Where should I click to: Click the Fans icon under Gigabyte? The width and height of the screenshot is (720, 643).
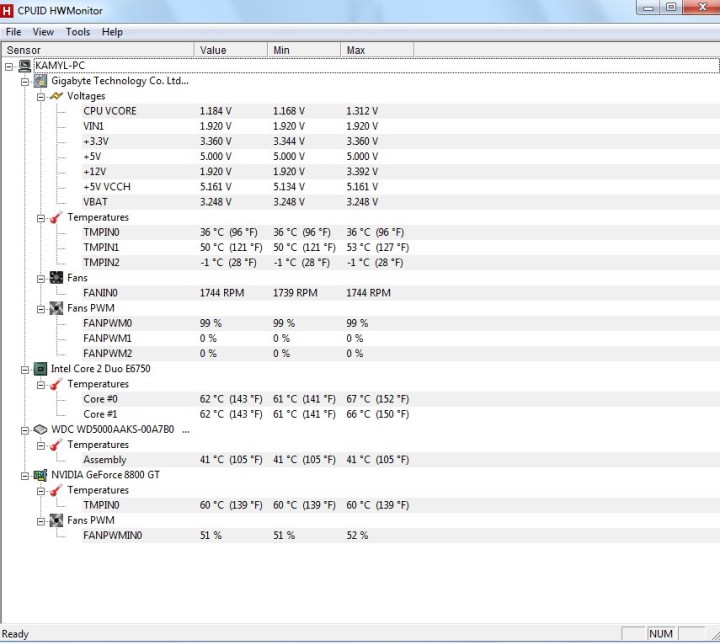coord(56,278)
